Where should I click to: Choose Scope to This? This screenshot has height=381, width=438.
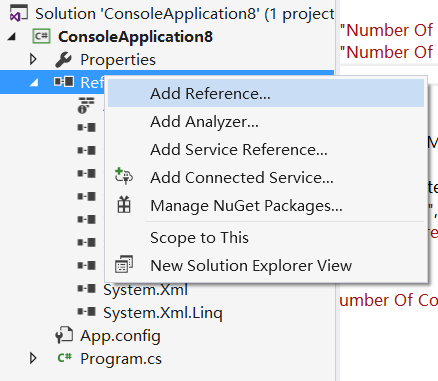[266, 238]
